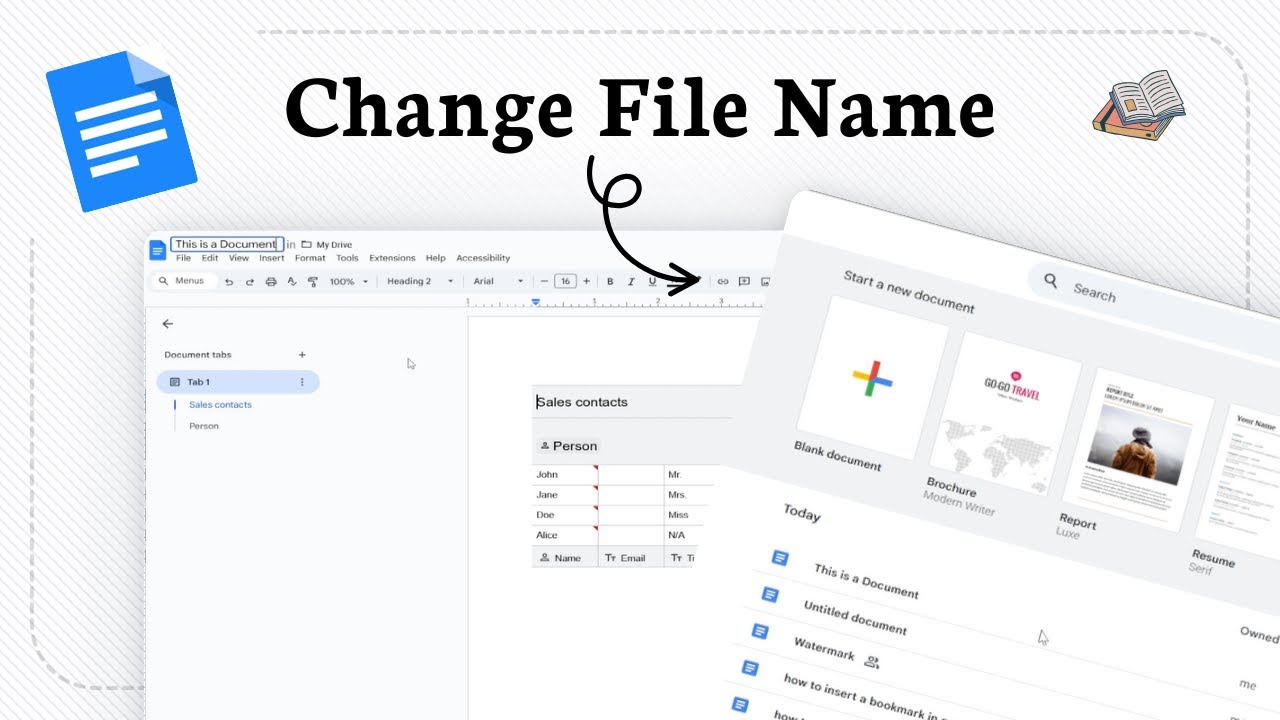The width and height of the screenshot is (1280, 720).
Task: Click the back arrow in document tabs panel
Action: (x=167, y=324)
